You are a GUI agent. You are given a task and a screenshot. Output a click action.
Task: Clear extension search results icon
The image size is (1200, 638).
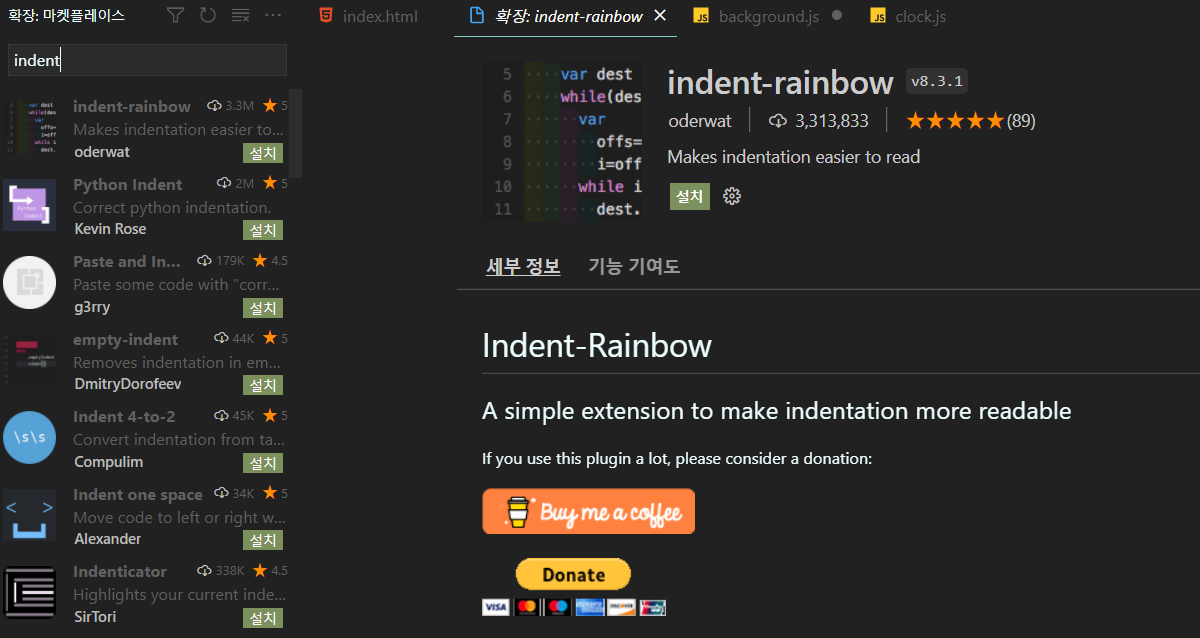pyautogui.click(x=240, y=15)
